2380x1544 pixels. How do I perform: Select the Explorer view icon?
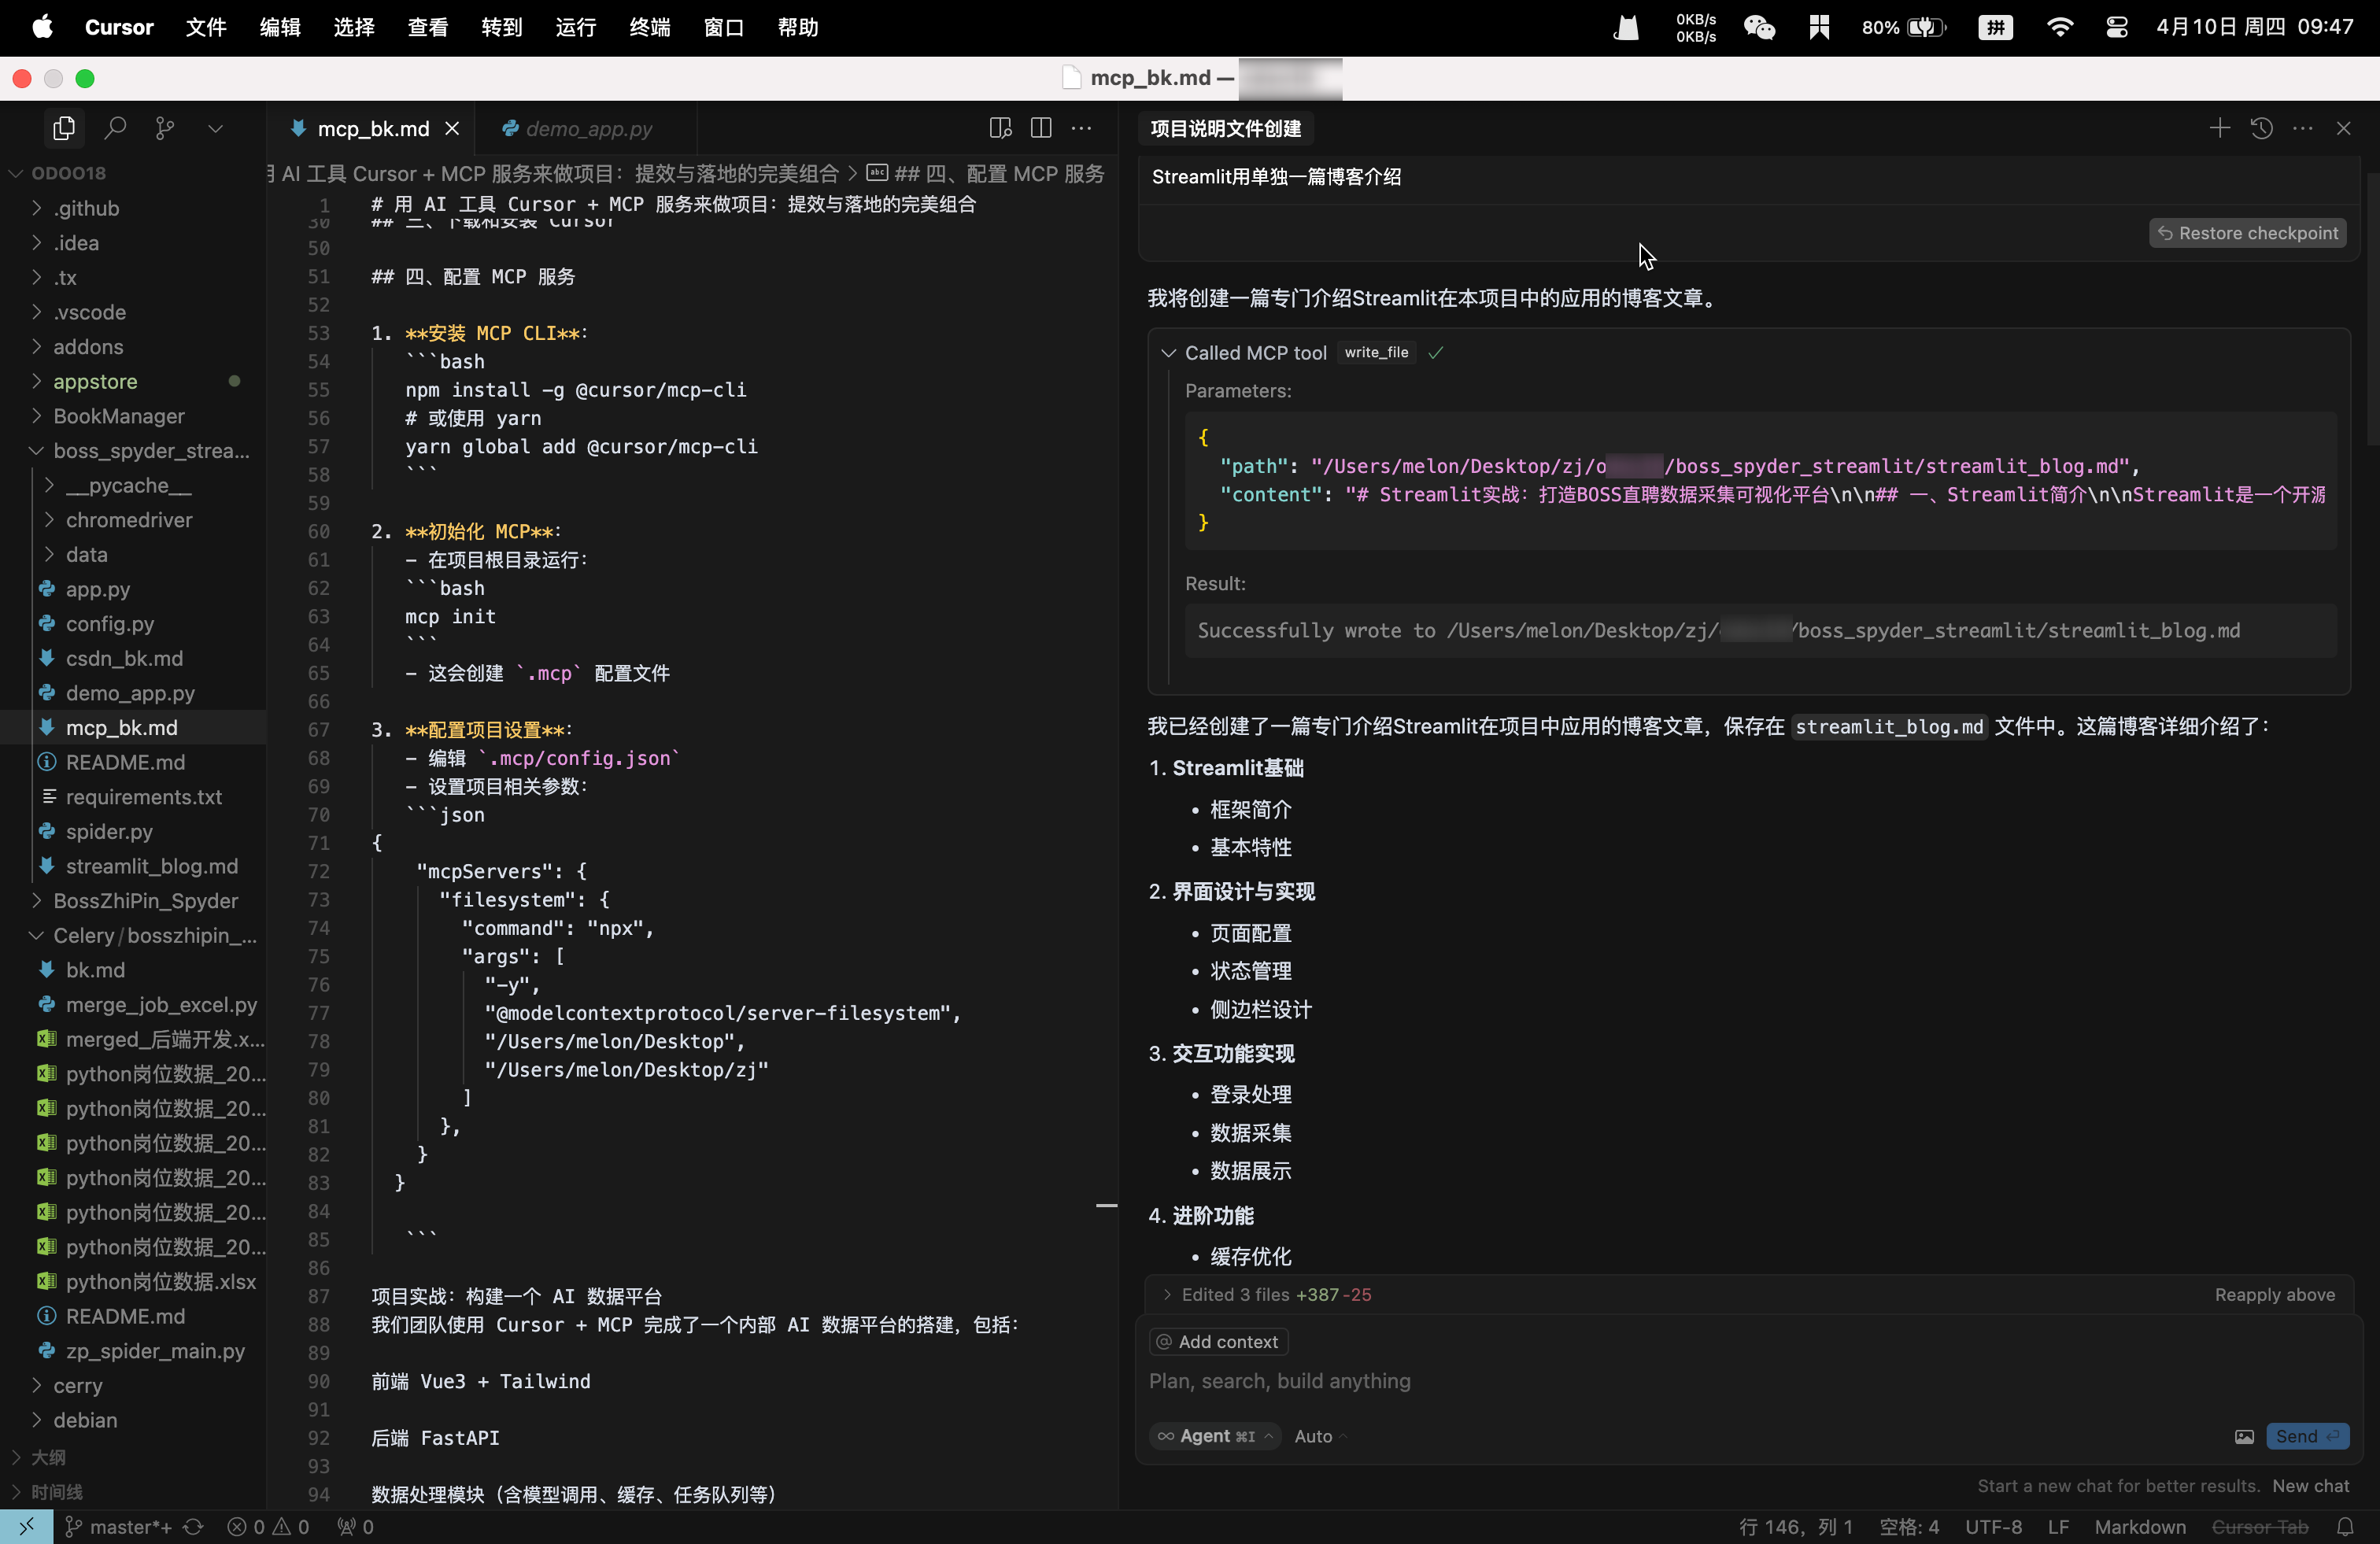[63, 128]
